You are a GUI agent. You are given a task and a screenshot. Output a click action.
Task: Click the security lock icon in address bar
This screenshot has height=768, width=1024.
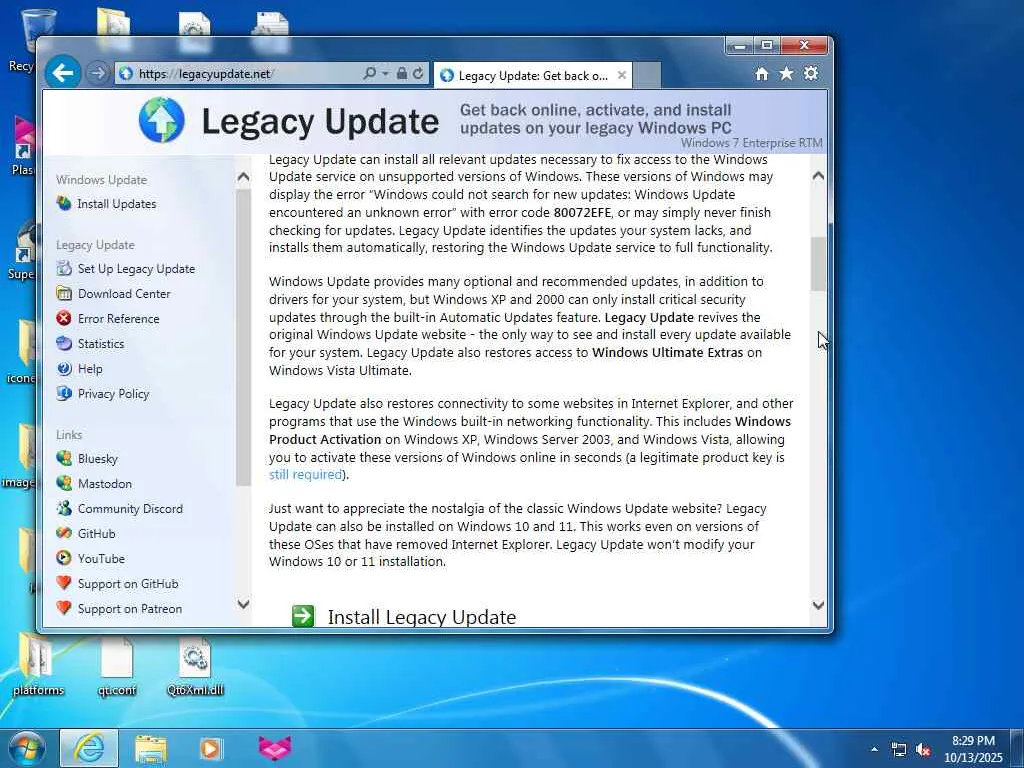402,73
